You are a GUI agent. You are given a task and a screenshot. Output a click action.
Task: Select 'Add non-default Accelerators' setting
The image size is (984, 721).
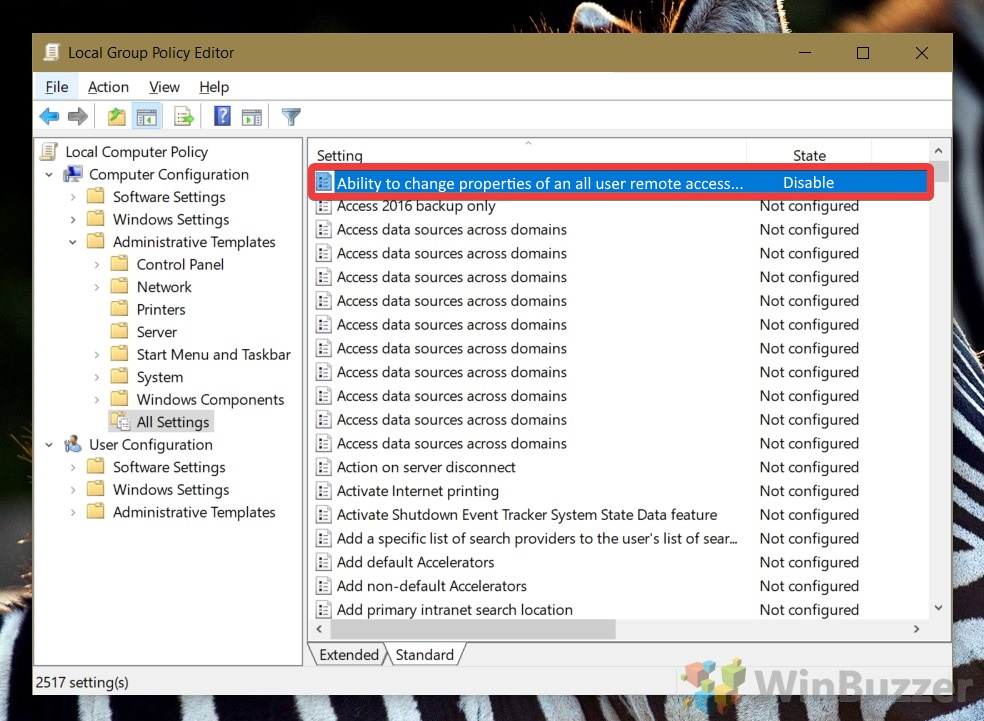[432, 585]
